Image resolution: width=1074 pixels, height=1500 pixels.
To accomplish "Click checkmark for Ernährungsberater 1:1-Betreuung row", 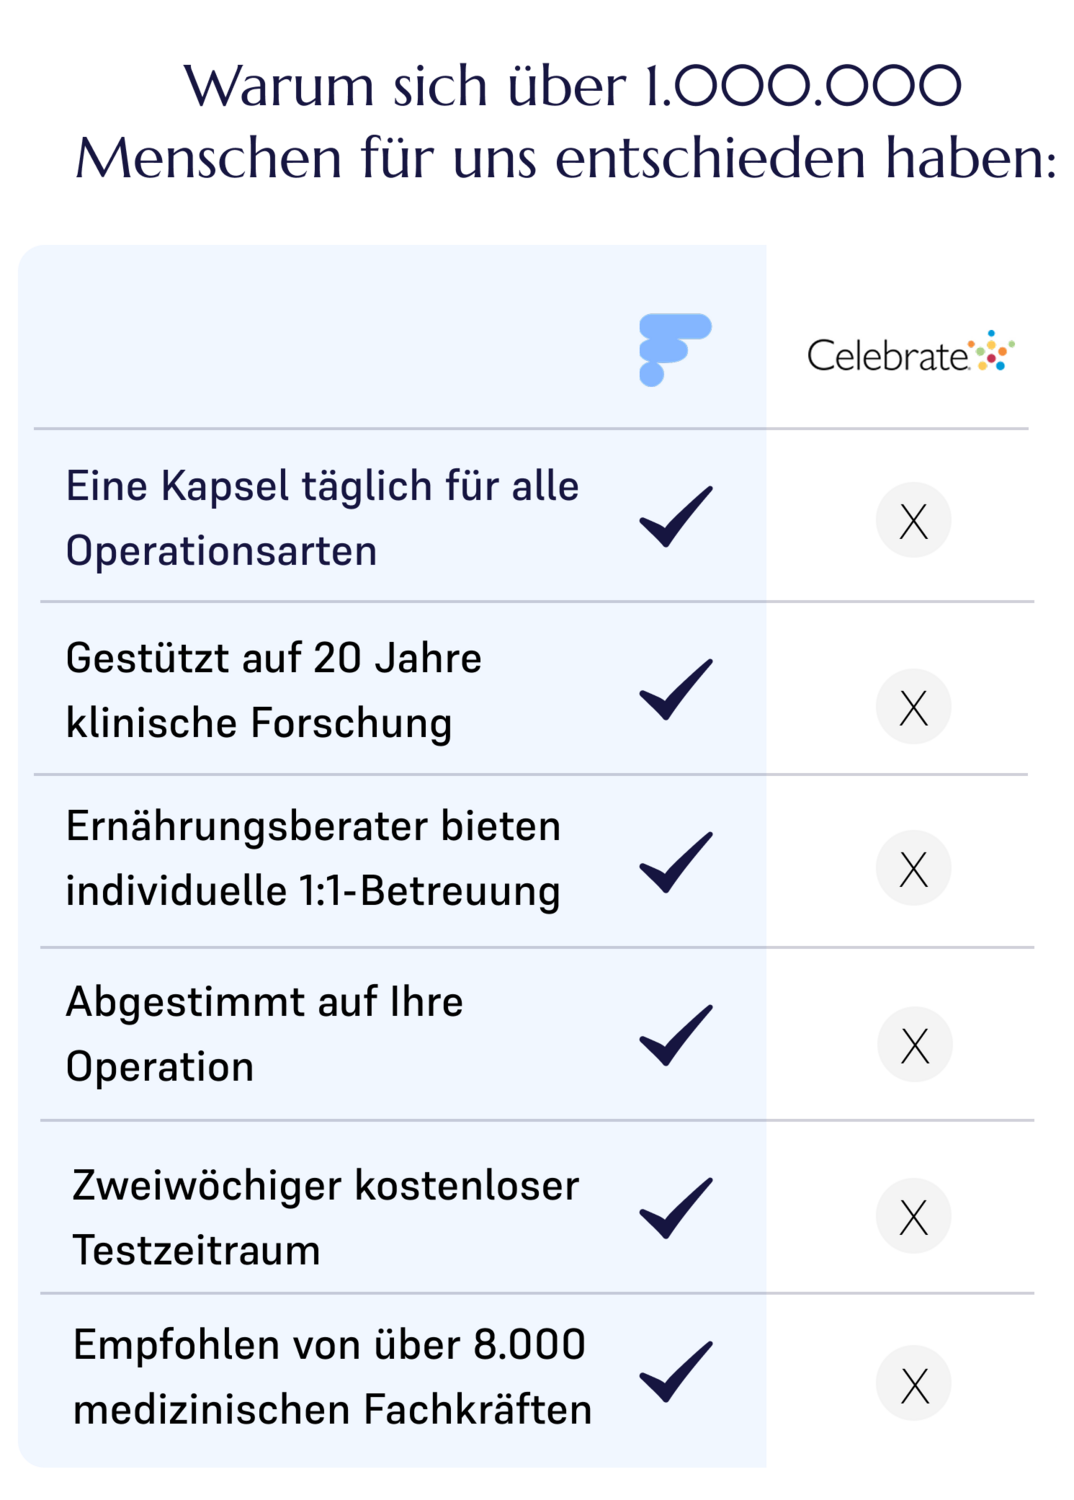I will click(x=676, y=861).
